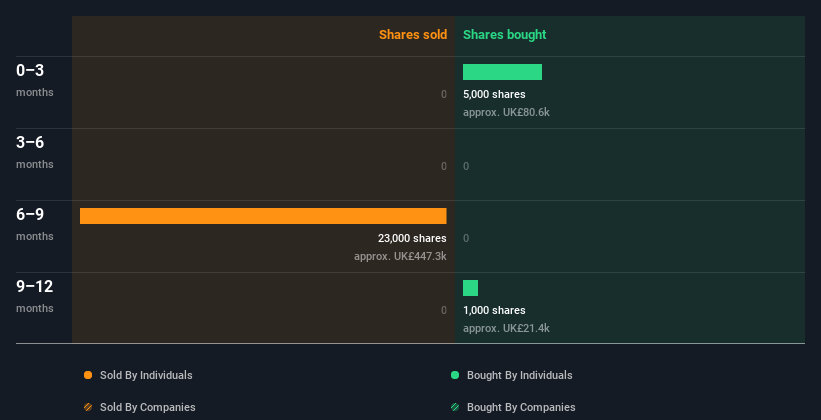Toggle the Sold By Individuals legend label

click(146, 375)
